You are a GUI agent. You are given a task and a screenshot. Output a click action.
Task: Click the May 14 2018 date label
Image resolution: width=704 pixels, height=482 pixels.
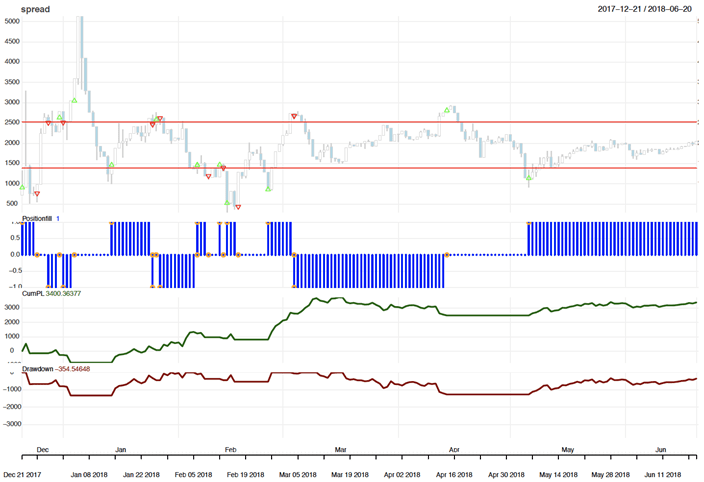click(558, 474)
